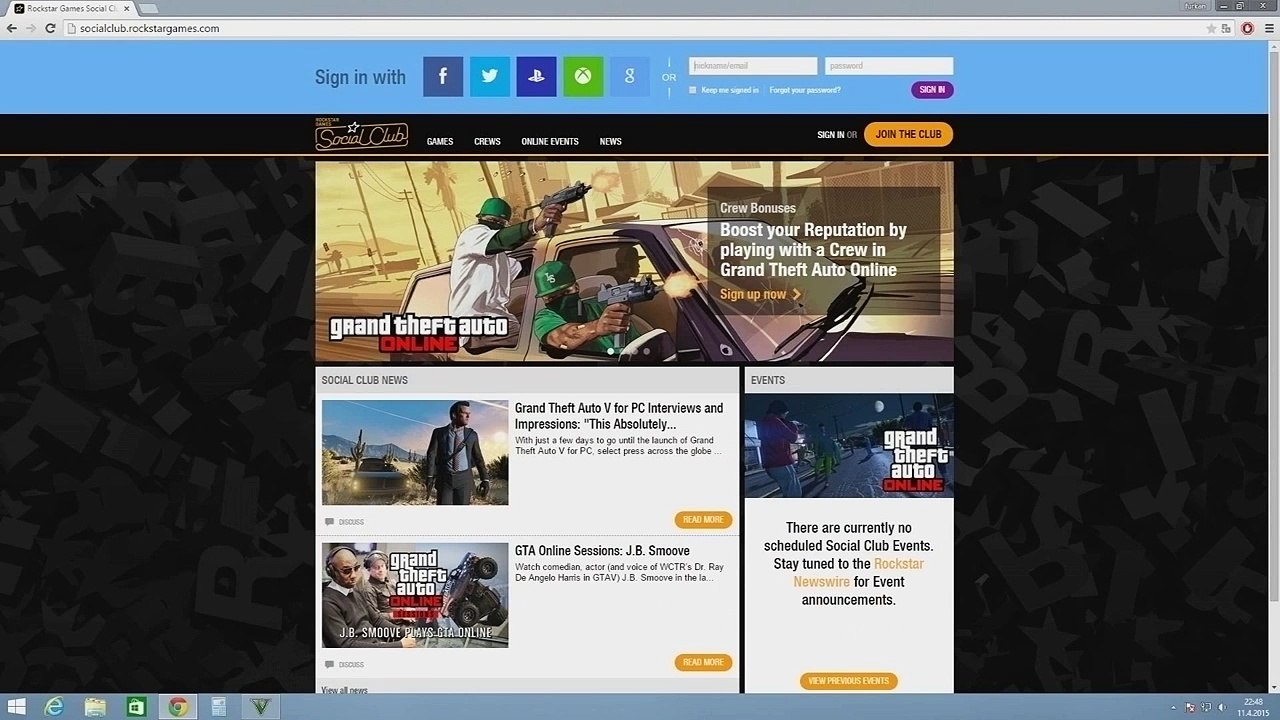Open the News menu
This screenshot has height=720, width=1280.
611,142
